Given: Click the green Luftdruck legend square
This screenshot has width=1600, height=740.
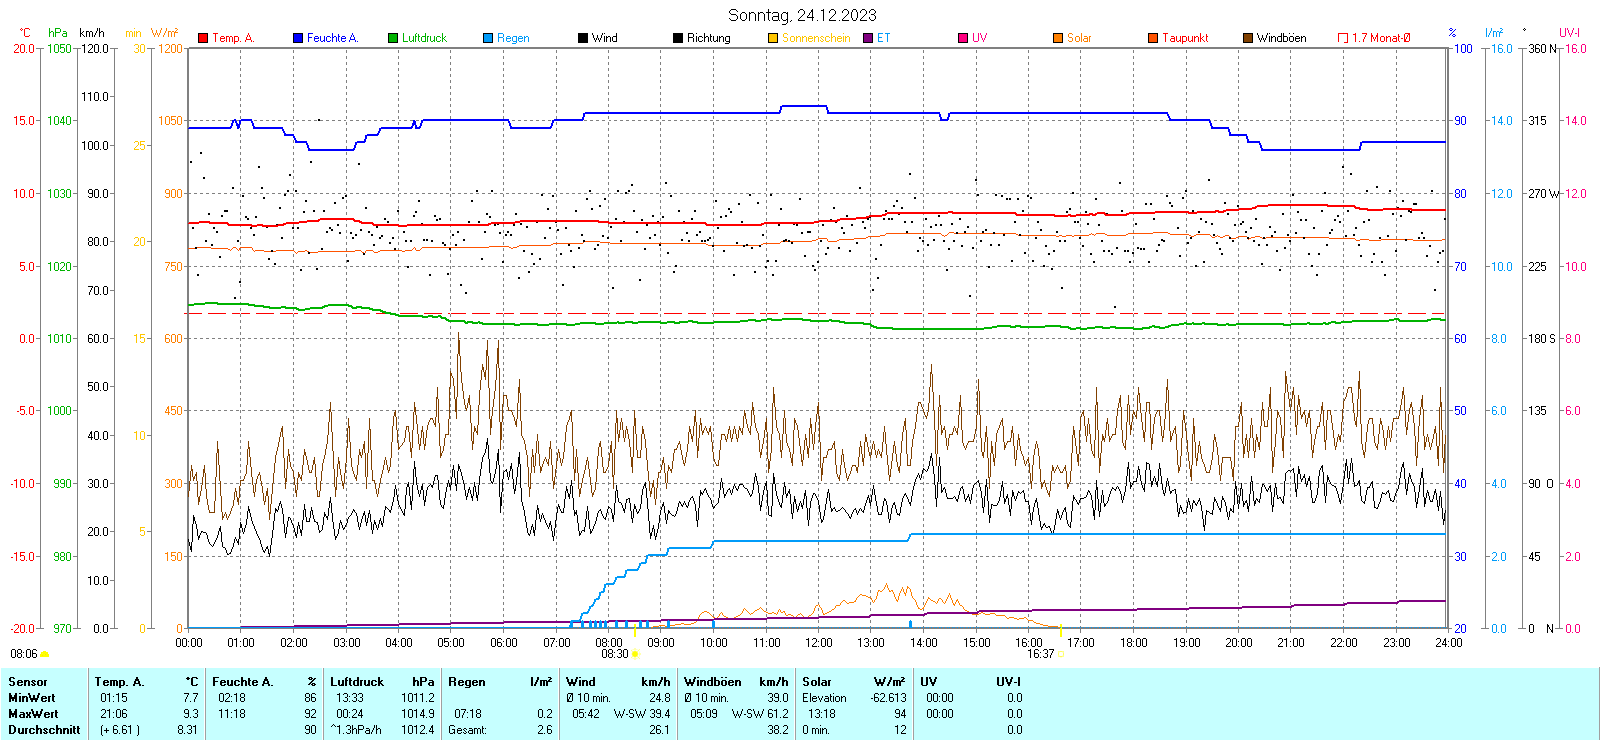Looking at the screenshot, I should click(x=393, y=38).
